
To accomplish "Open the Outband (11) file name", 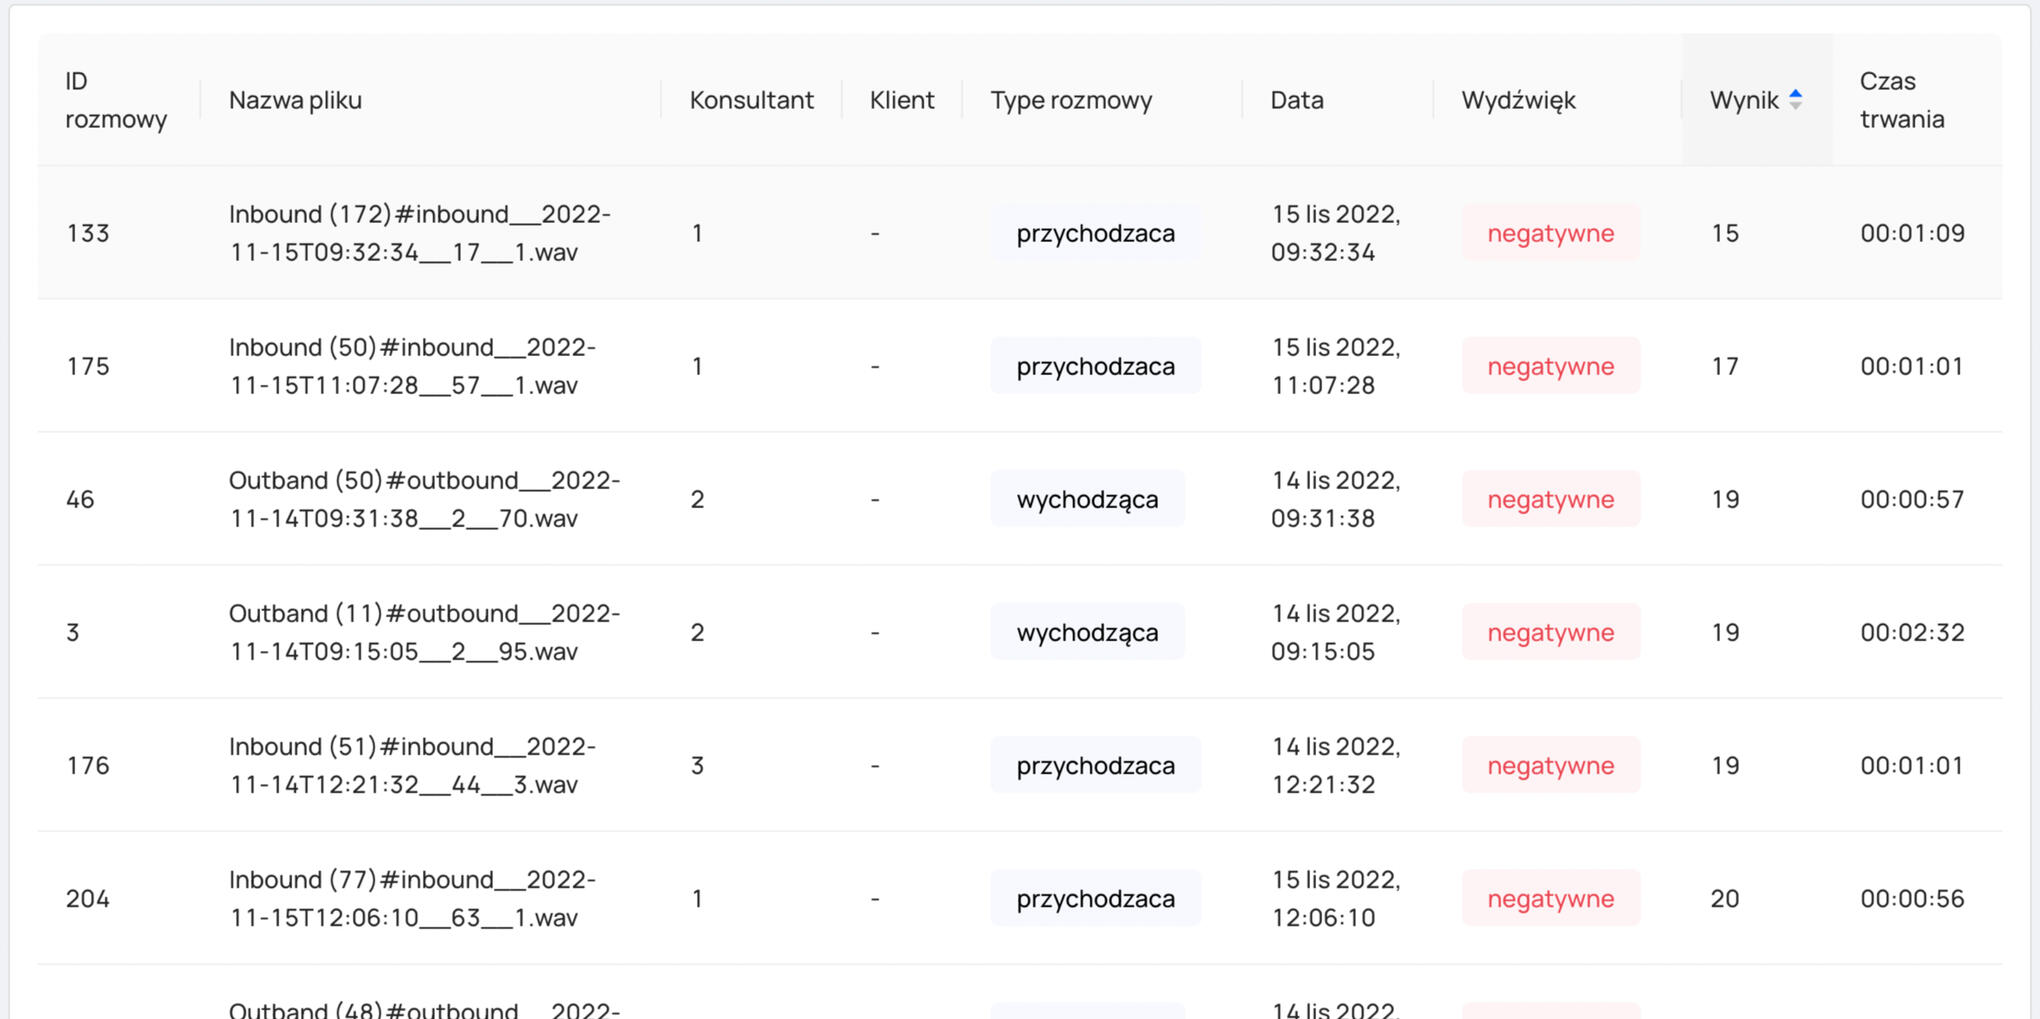I will coord(424,632).
